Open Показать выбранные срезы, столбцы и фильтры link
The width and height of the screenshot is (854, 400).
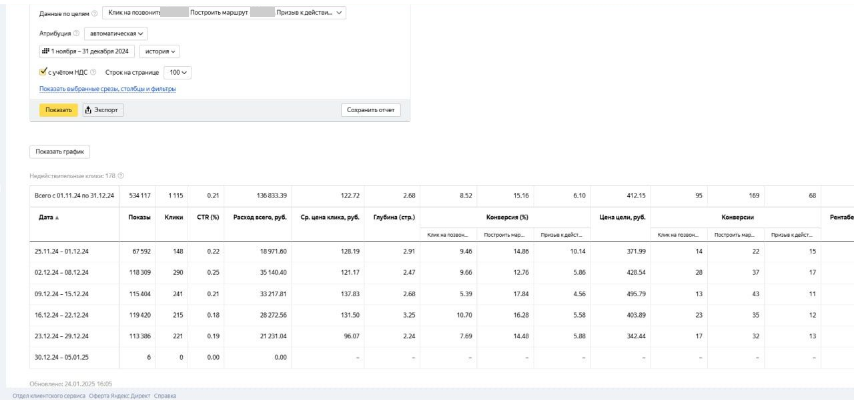click(107, 89)
